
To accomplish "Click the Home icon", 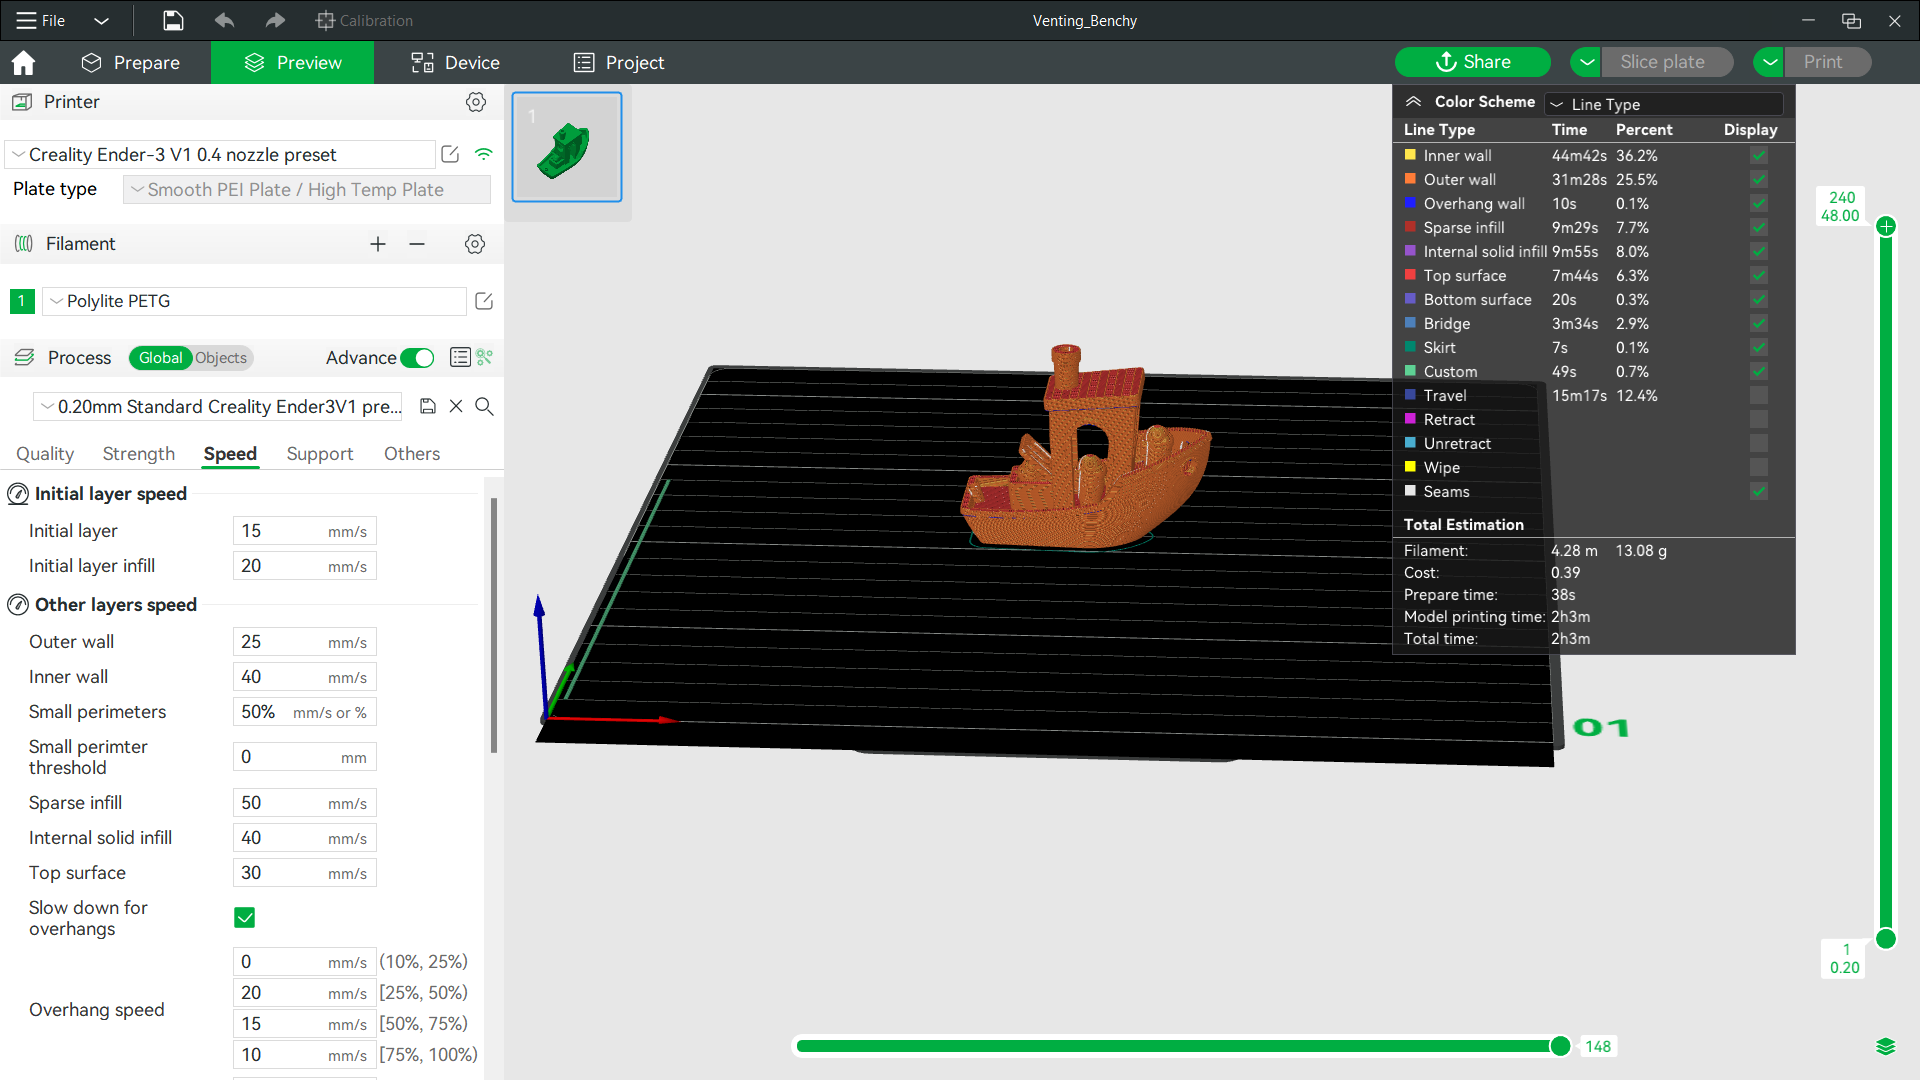I will (x=23, y=63).
